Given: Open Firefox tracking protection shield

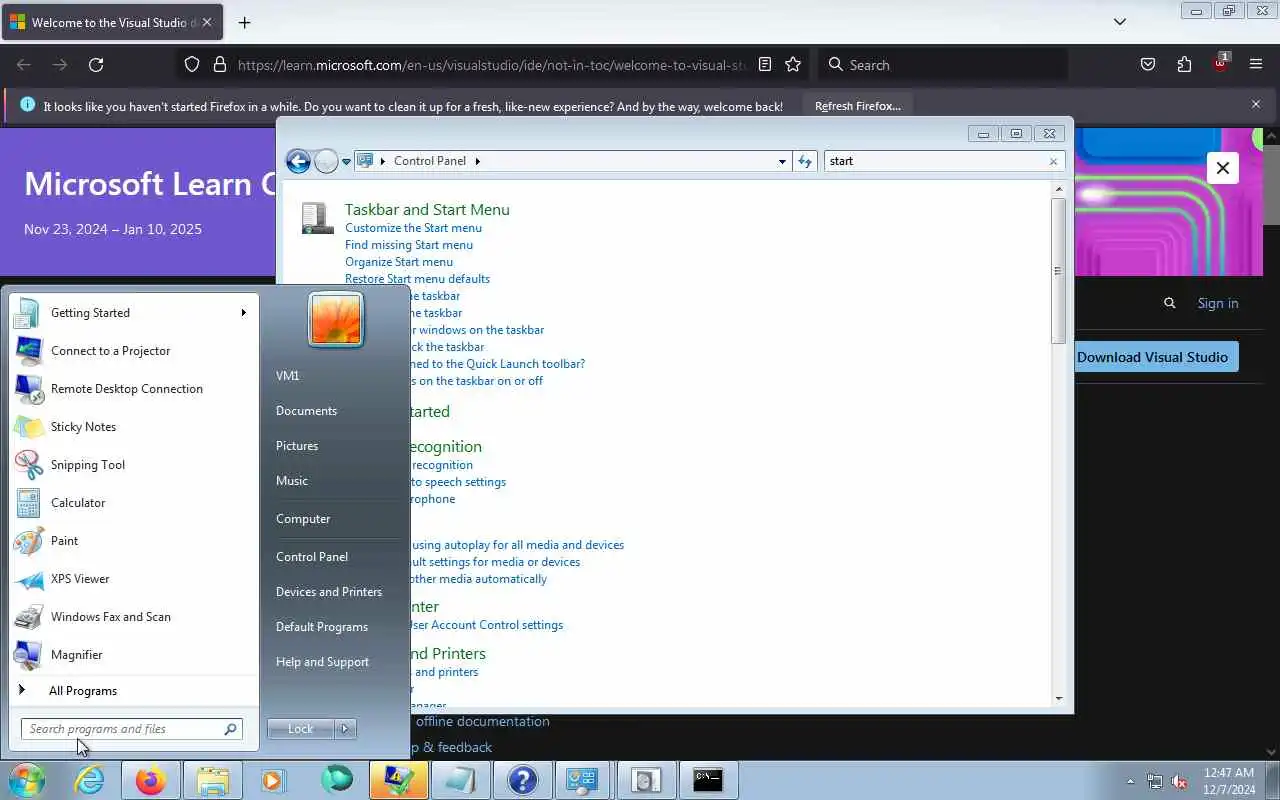Looking at the screenshot, I should click(x=192, y=65).
